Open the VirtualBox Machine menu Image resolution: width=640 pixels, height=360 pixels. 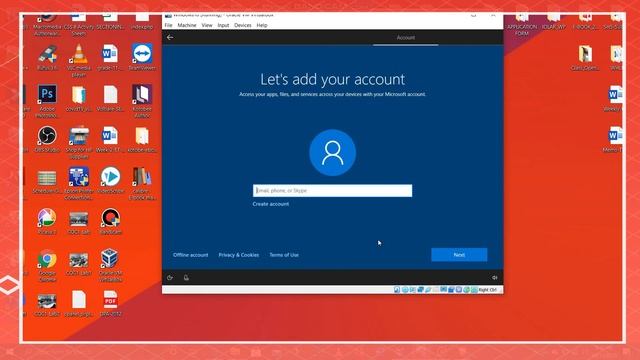(x=187, y=25)
